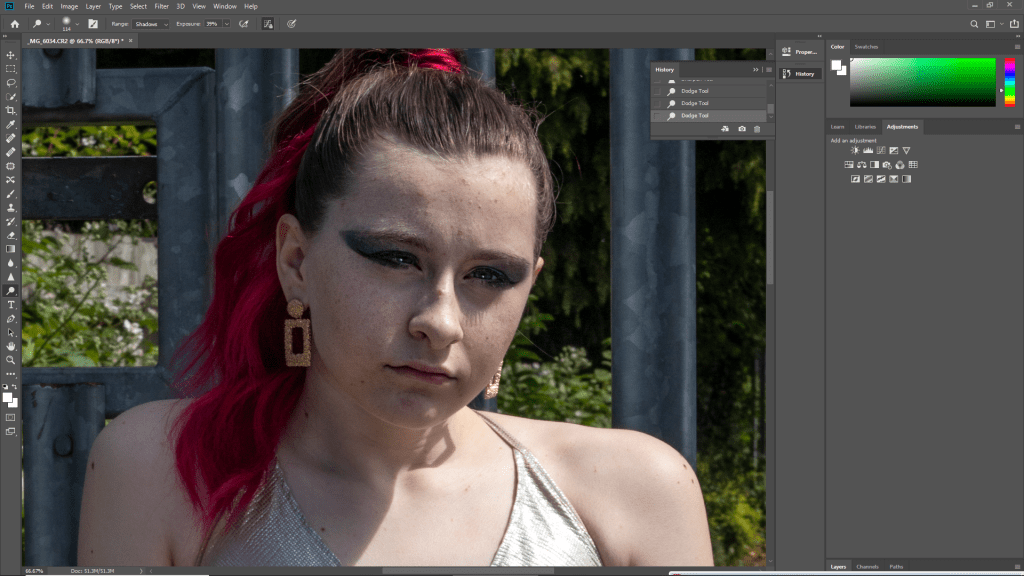This screenshot has height=576, width=1024.
Task: Close the _MG_6034.CR2 document tab
Action: [131, 40]
